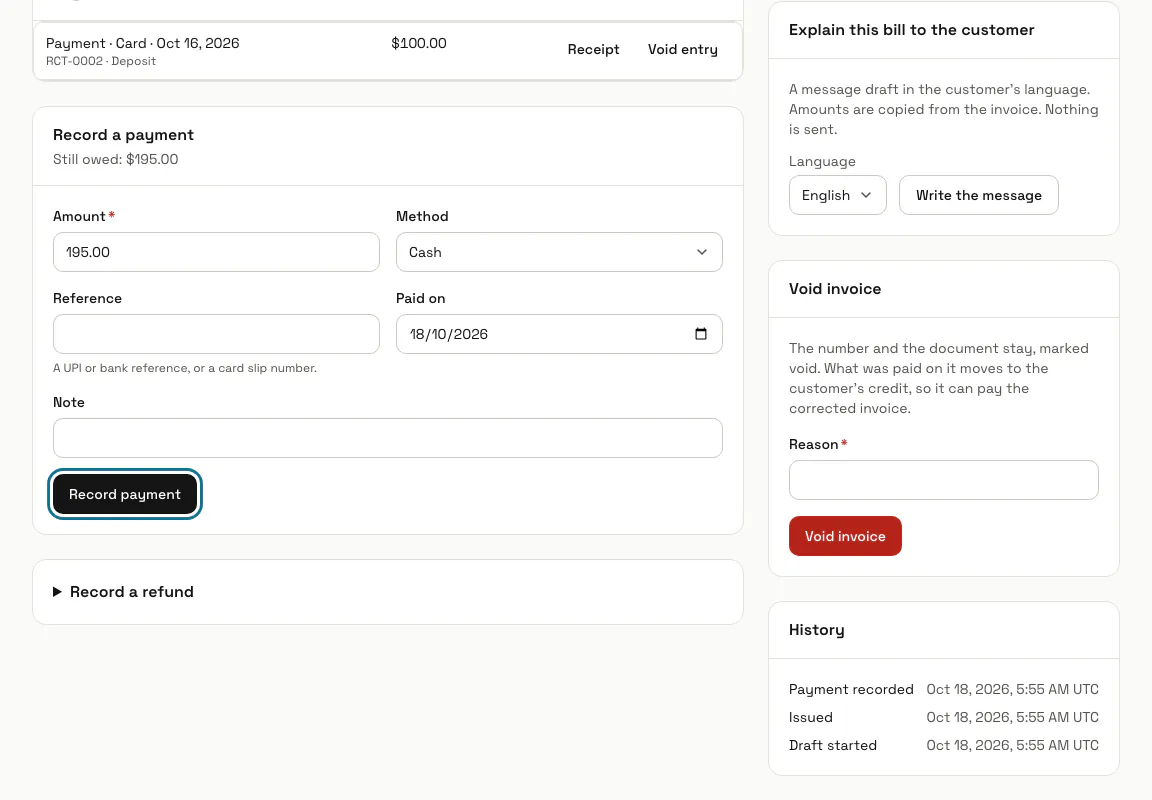The width and height of the screenshot is (1152, 800).
Task: Expand the Record a refund section
Action: point(123,592)
